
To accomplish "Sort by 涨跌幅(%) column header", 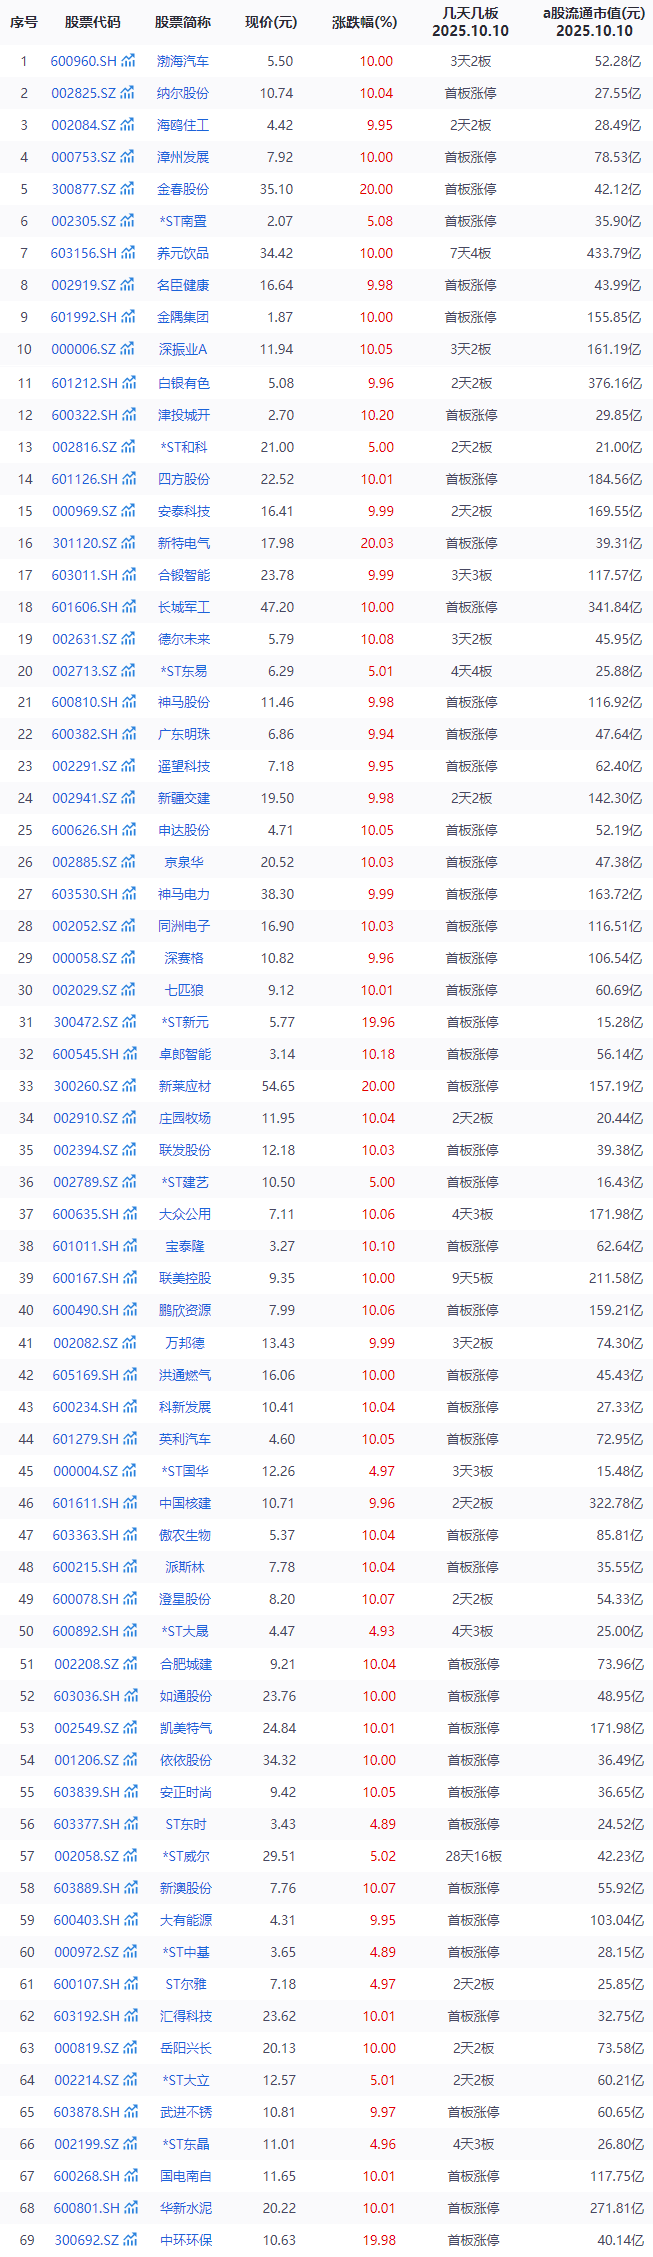I will pyautogui.click(x=364, y=22).
